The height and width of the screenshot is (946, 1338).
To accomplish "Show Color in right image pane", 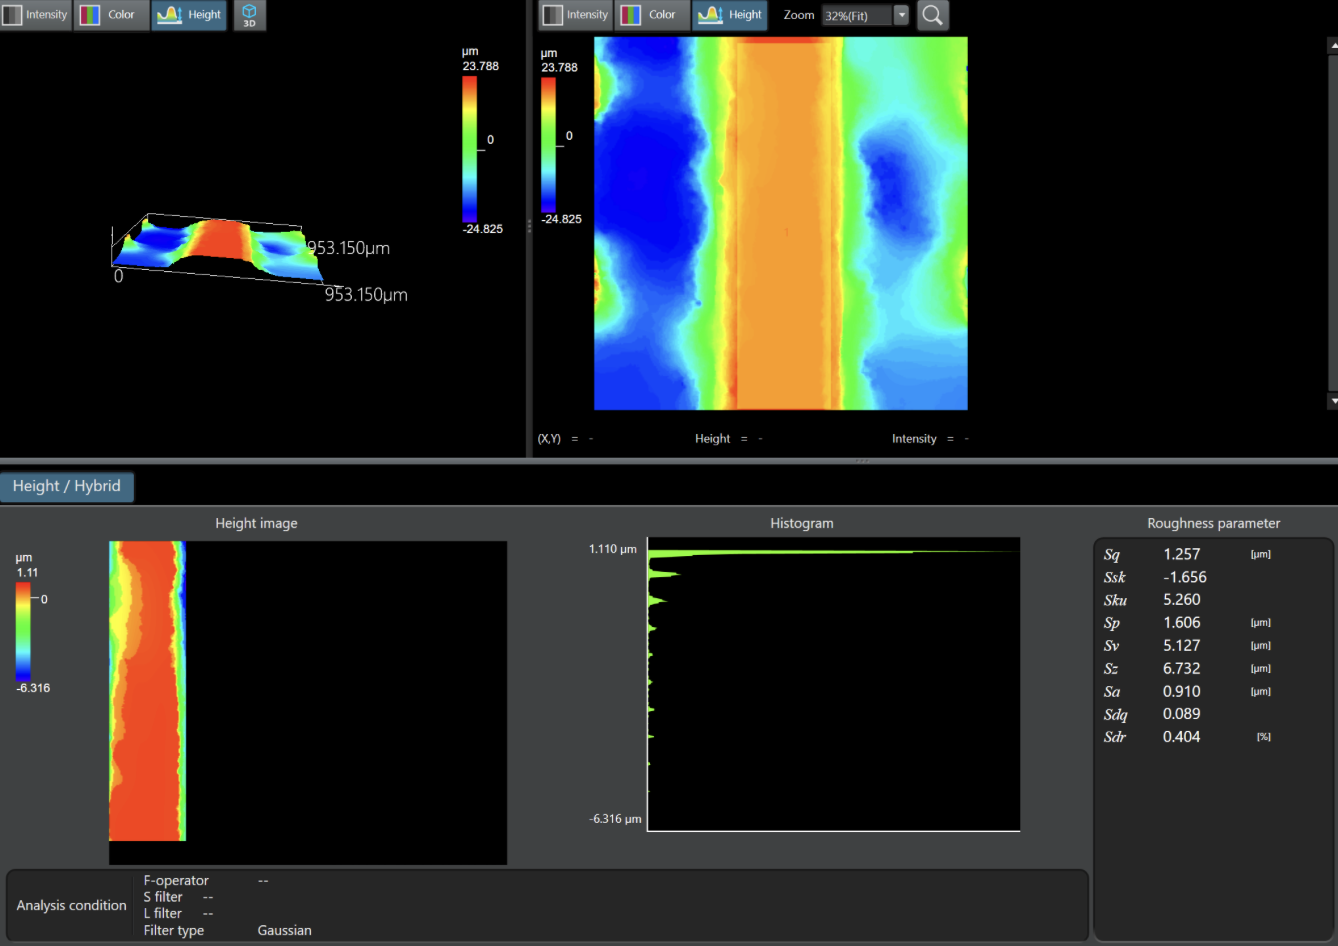I will [x=651, y=15].
